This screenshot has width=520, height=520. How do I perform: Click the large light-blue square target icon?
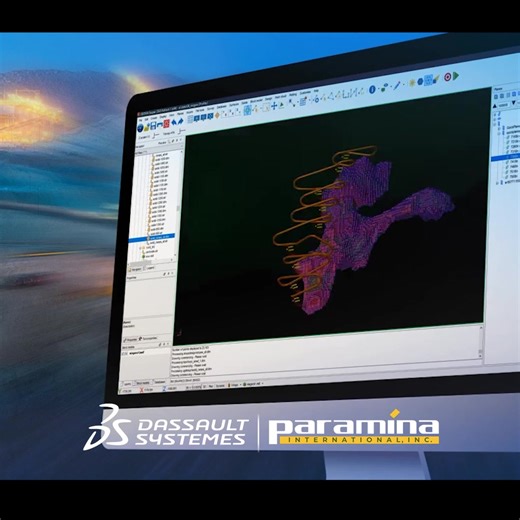coord(247,110)
